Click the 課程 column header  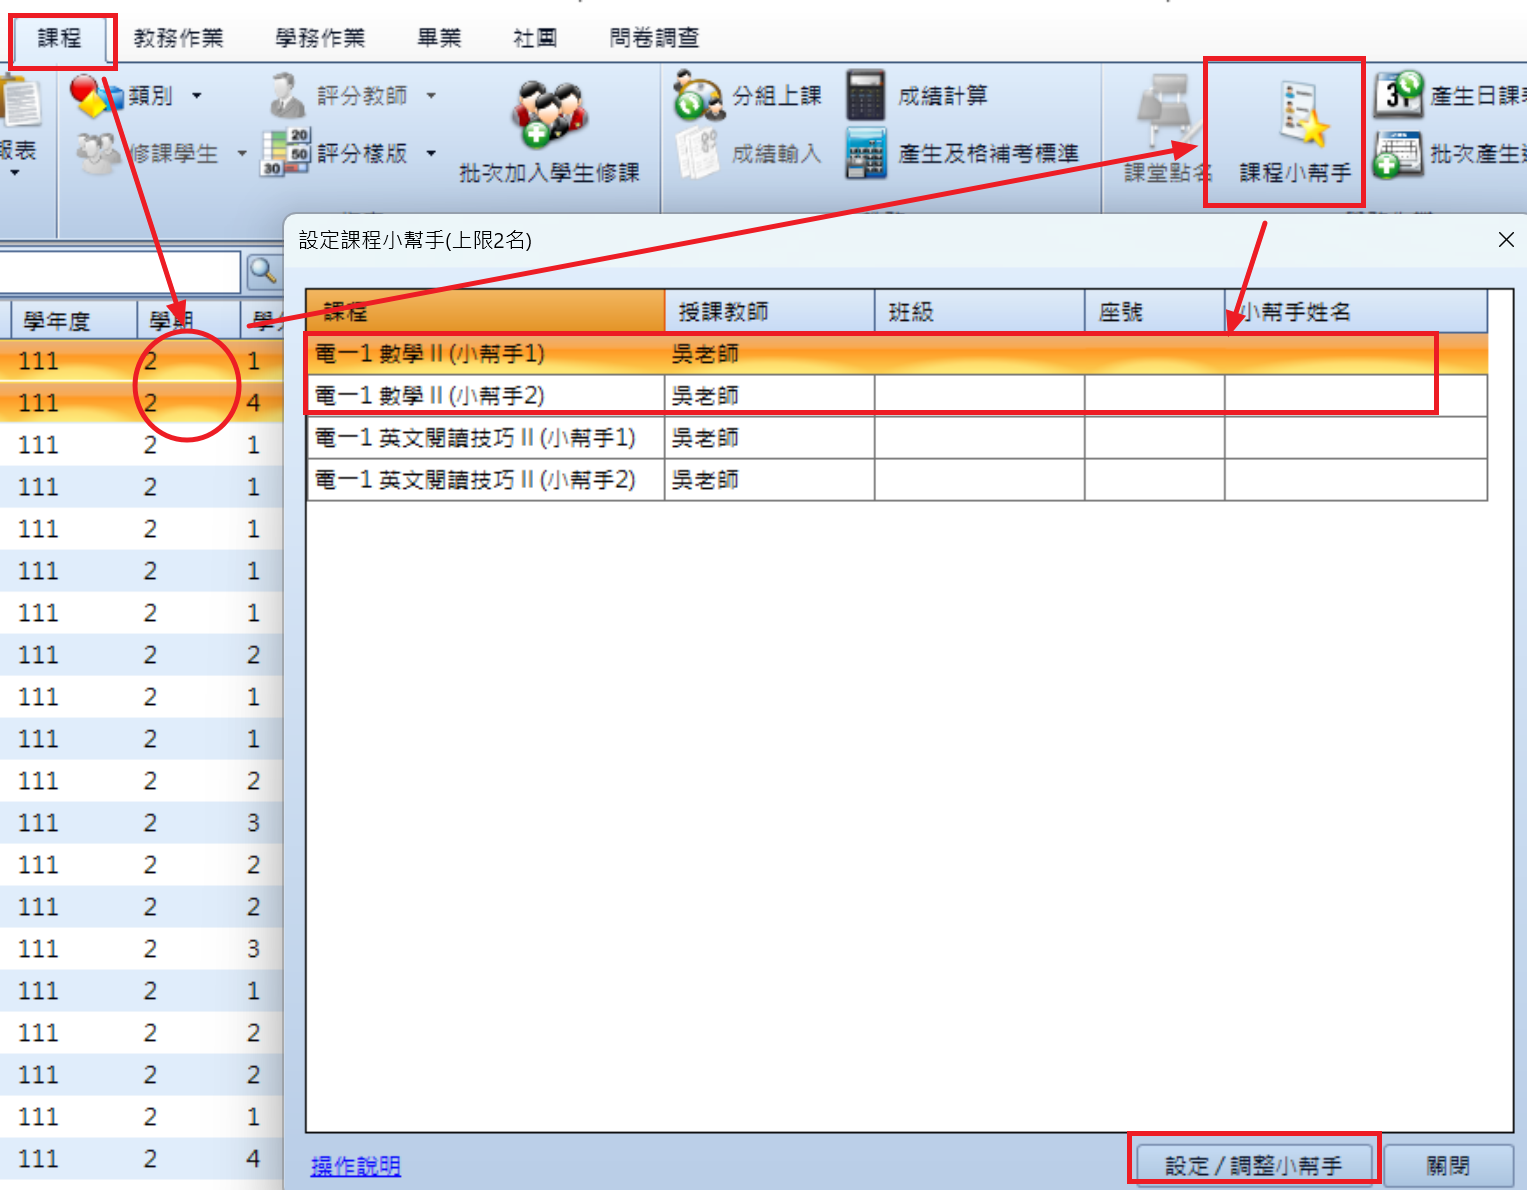pos(485,312)
